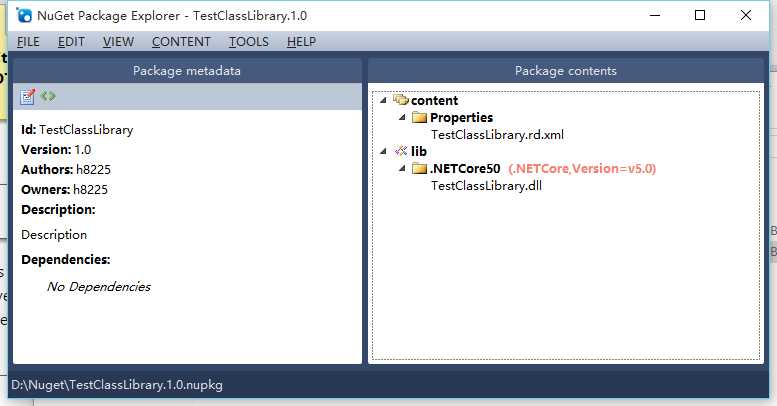Collapse the lib tree node
Viewport: 777px width, 406px height.
383,151
